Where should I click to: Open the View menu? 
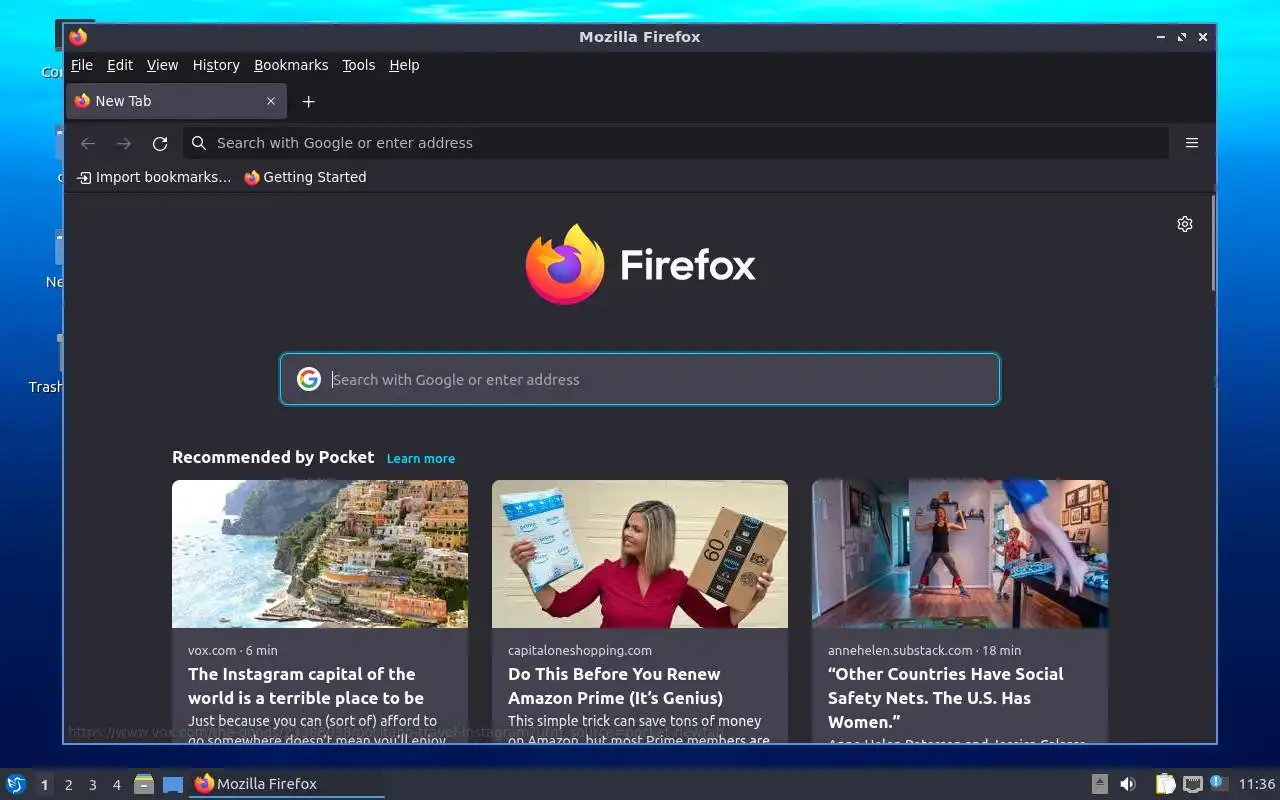pyautogui.click(x=162, y=65)
